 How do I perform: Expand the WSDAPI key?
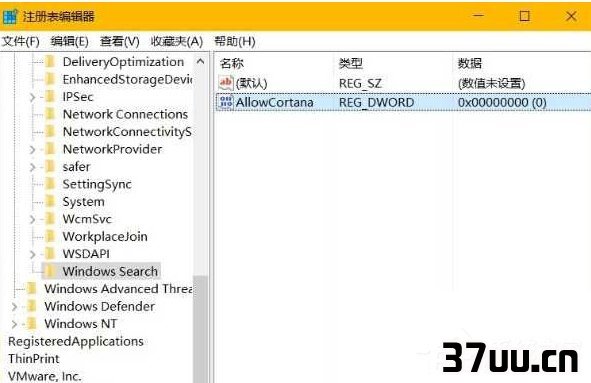click(x=32, y=254)
